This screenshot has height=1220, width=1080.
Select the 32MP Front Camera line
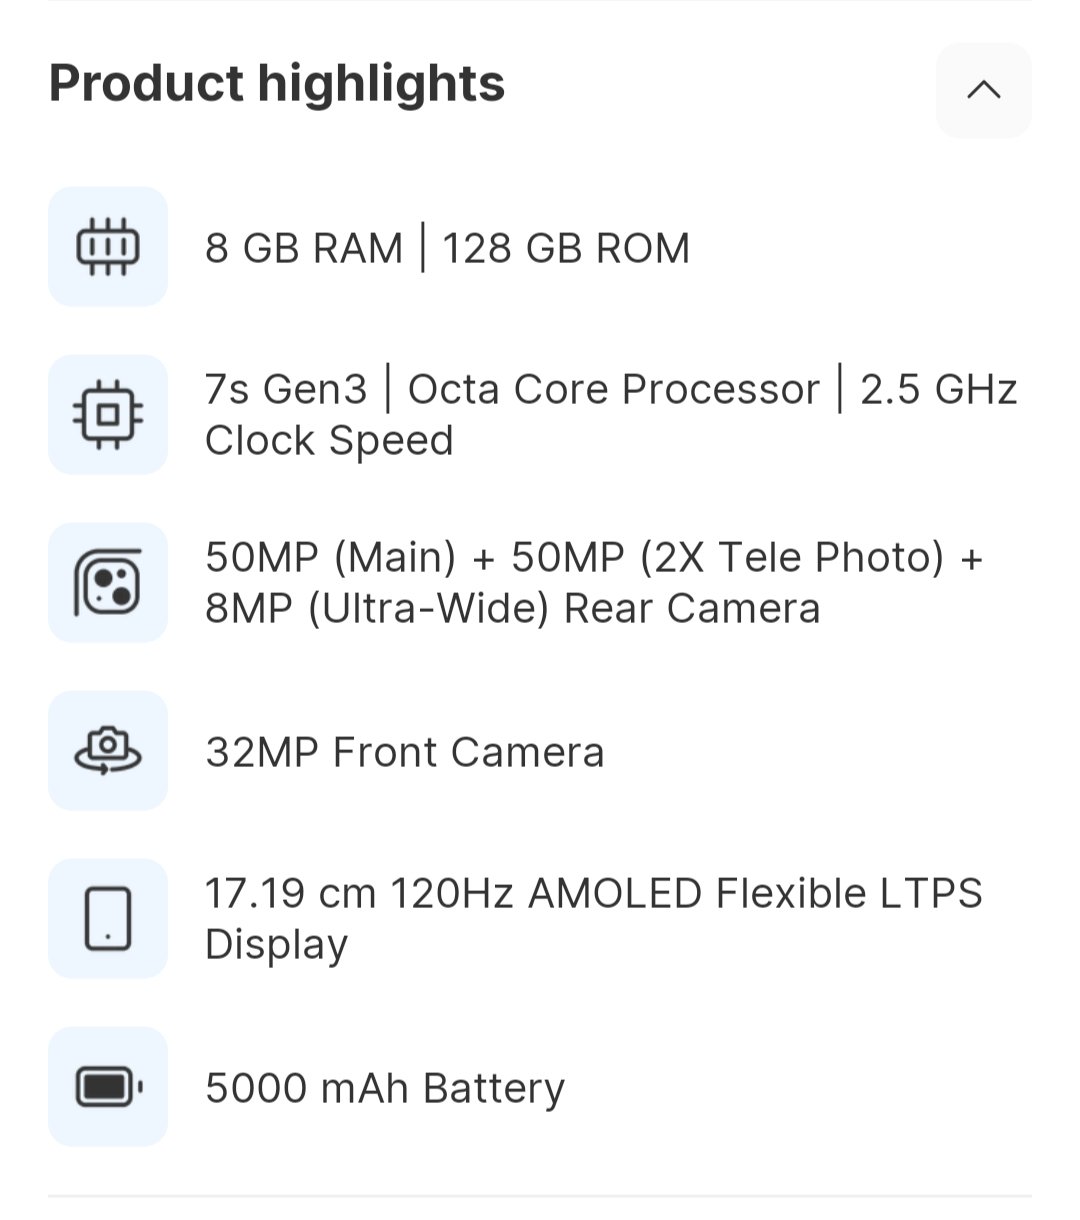click(404, 752)
